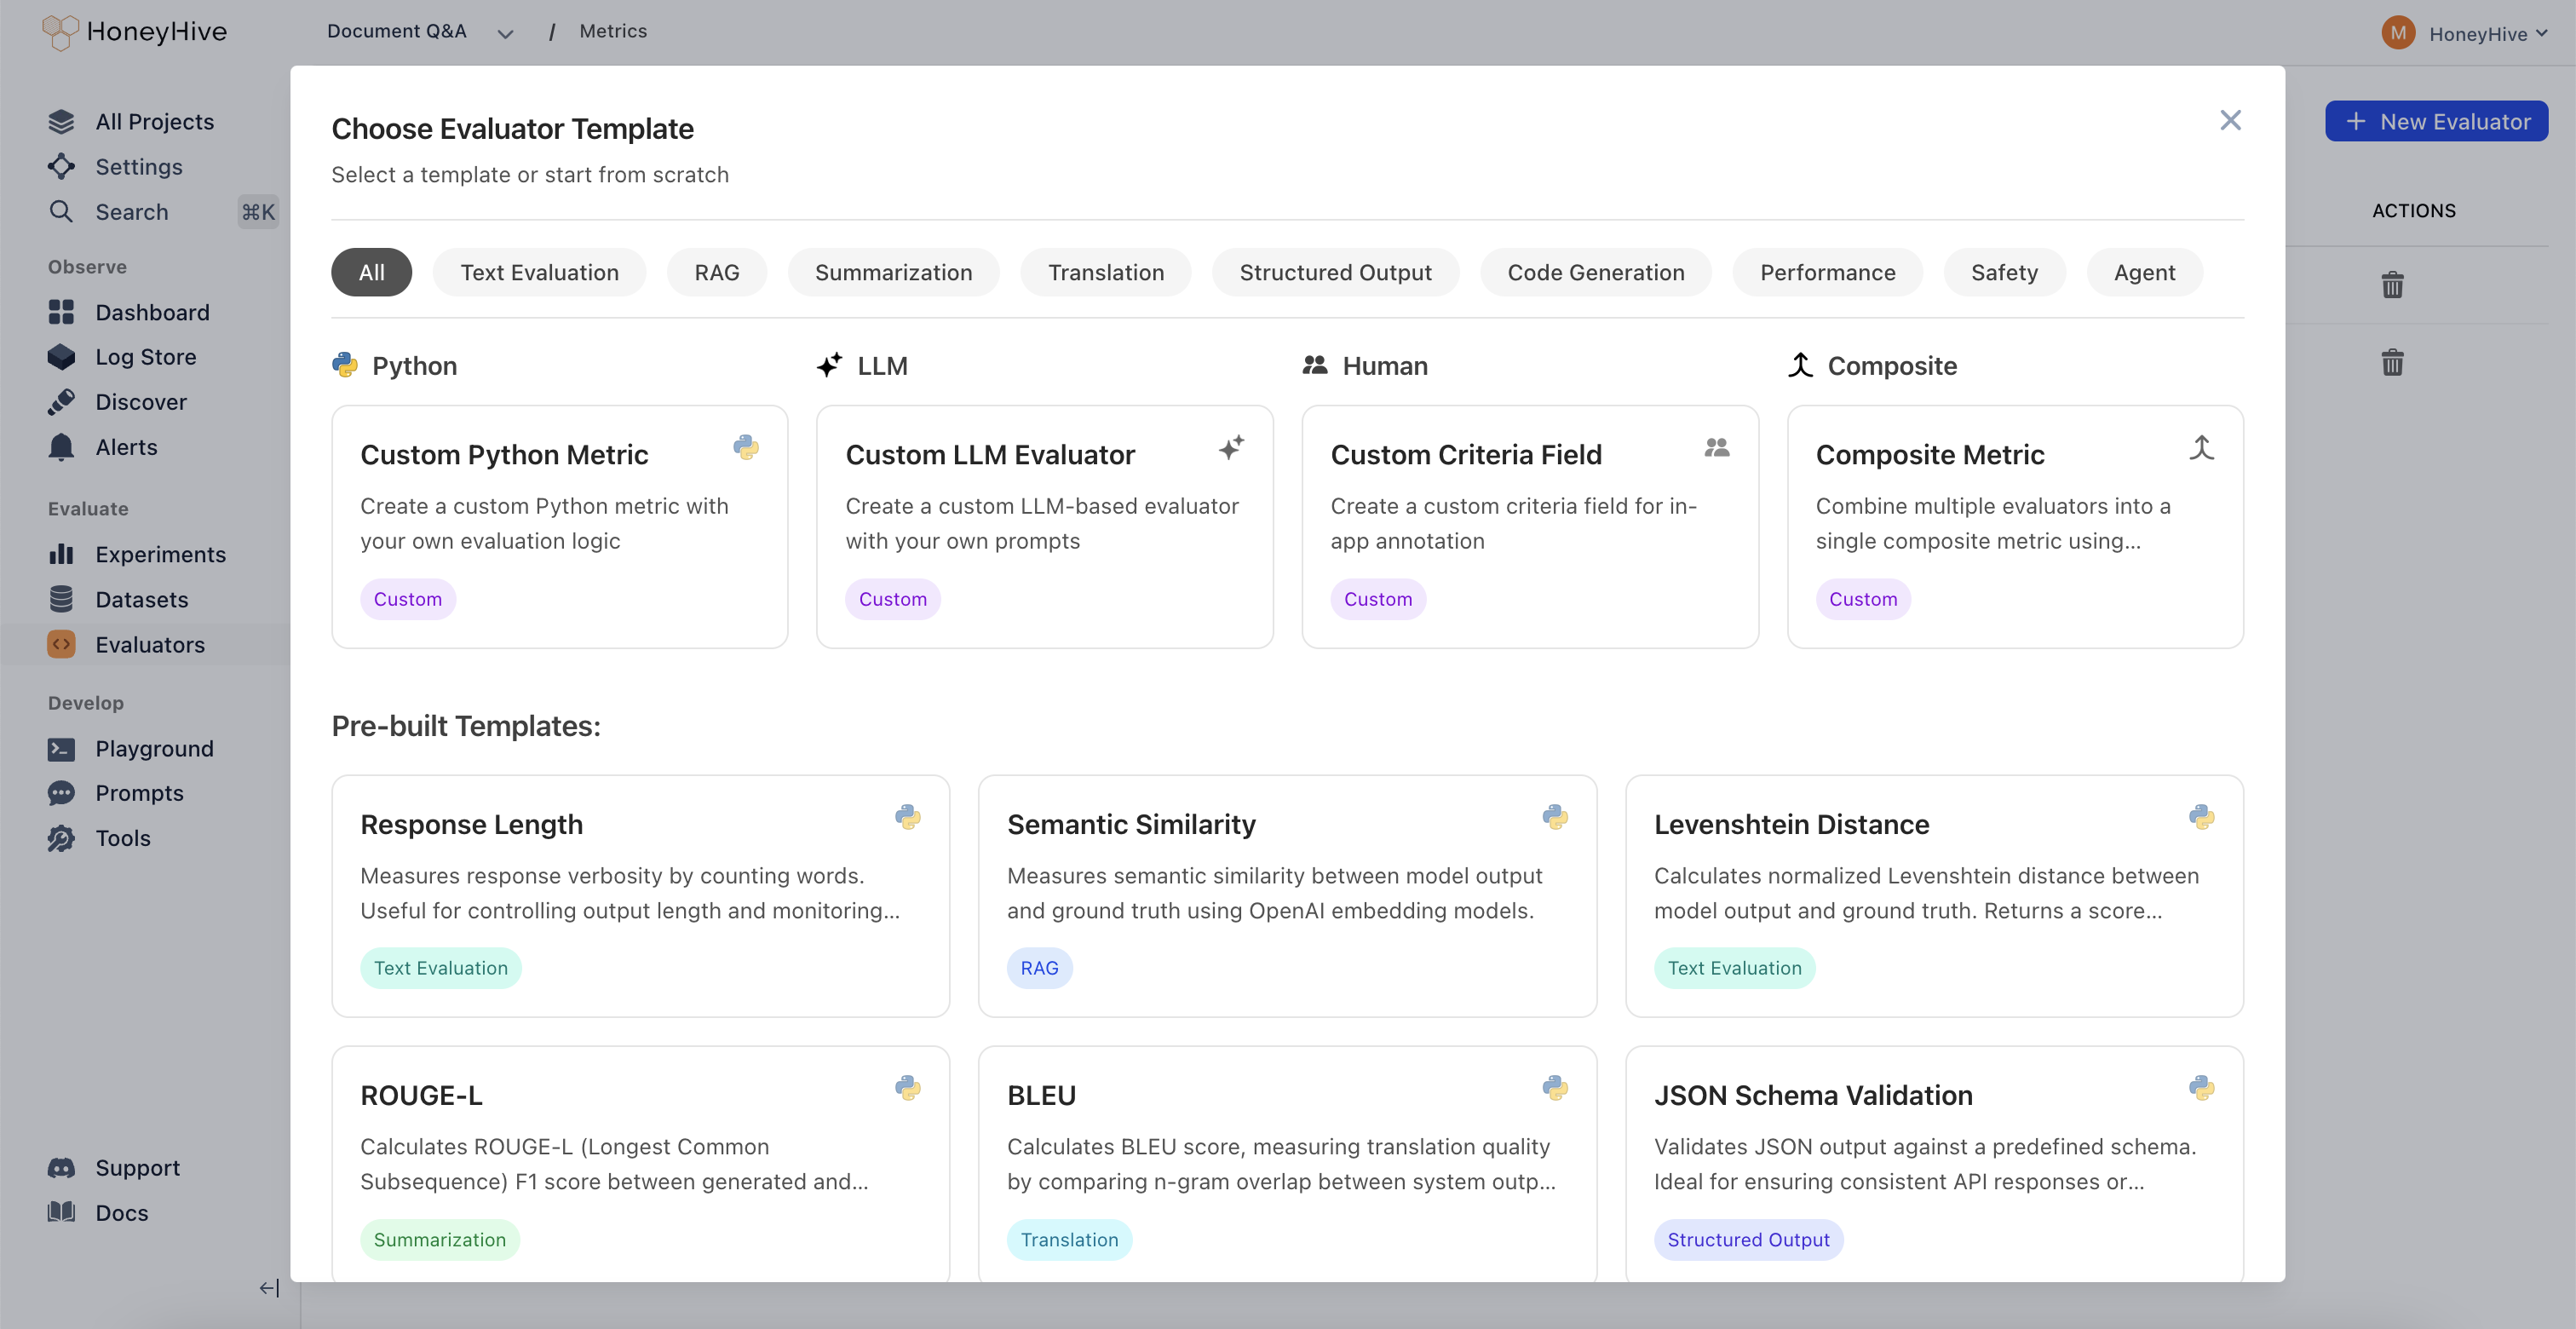Switch to the Safety filter
The height and width of the screenshot is (1329, 2576).
2003,272
